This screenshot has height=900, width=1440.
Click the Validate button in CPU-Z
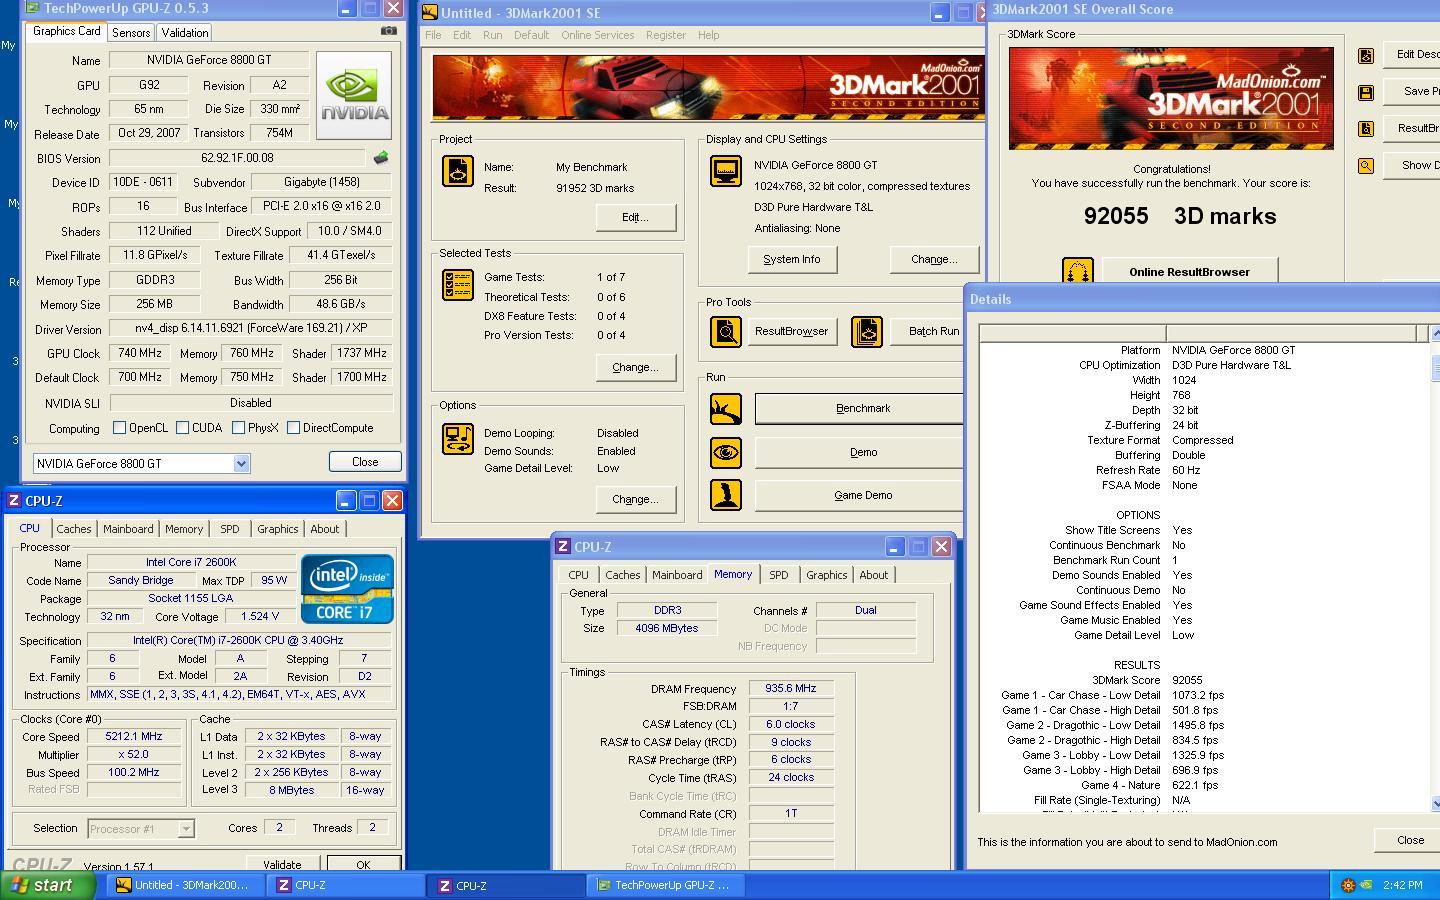tap(282, 864)
